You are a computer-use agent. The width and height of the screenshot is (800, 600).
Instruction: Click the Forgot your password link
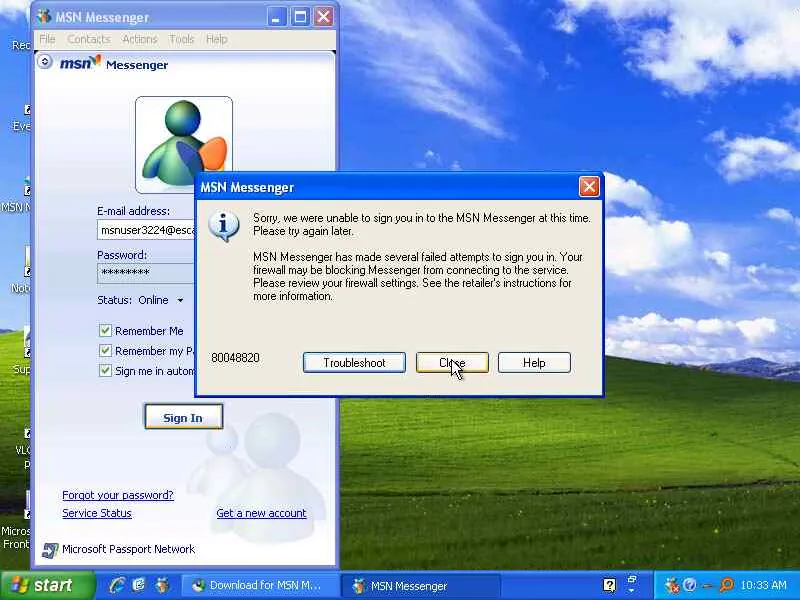118,495
